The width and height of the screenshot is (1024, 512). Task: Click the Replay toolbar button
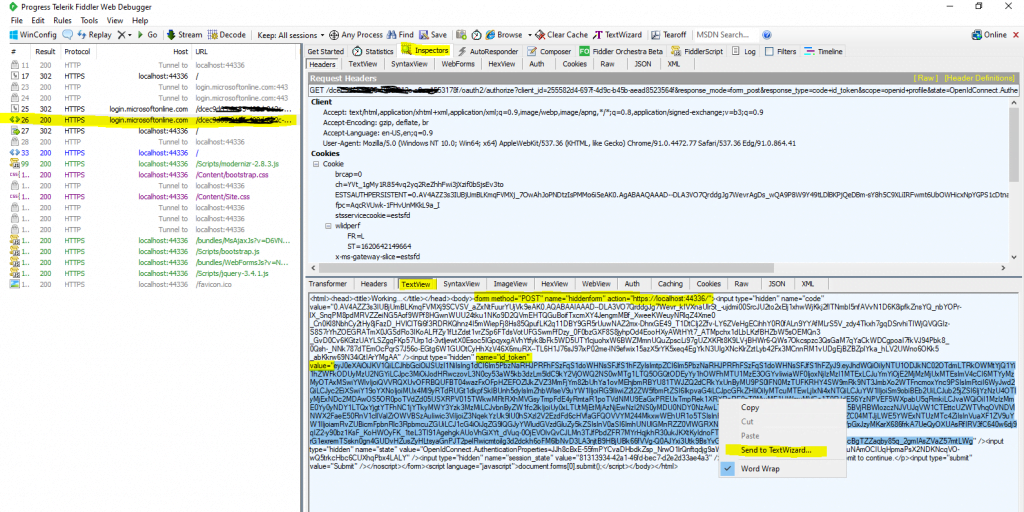tap(95, 35)
